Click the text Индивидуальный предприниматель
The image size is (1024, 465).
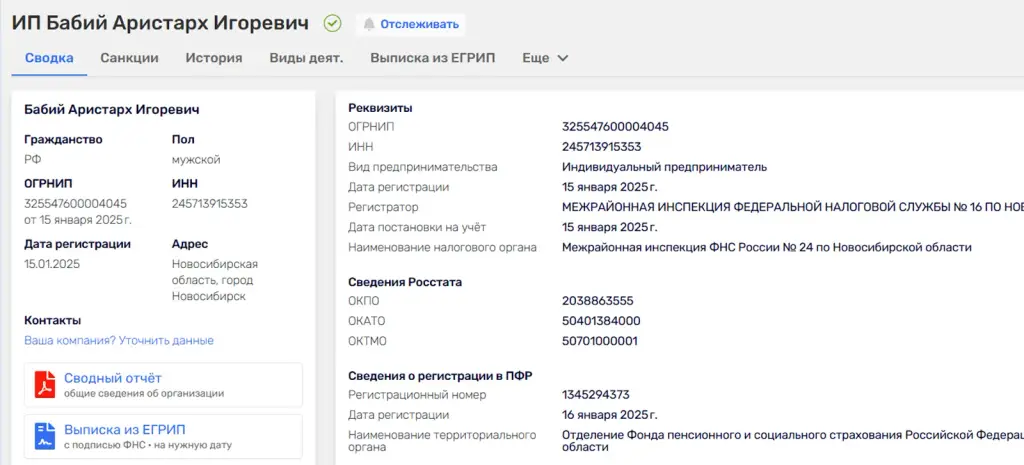pos(664,167)
